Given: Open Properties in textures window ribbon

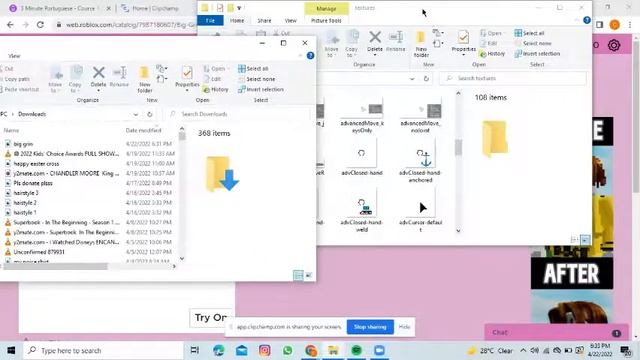Looking at the screenshot, I should (x=464, y=42).
